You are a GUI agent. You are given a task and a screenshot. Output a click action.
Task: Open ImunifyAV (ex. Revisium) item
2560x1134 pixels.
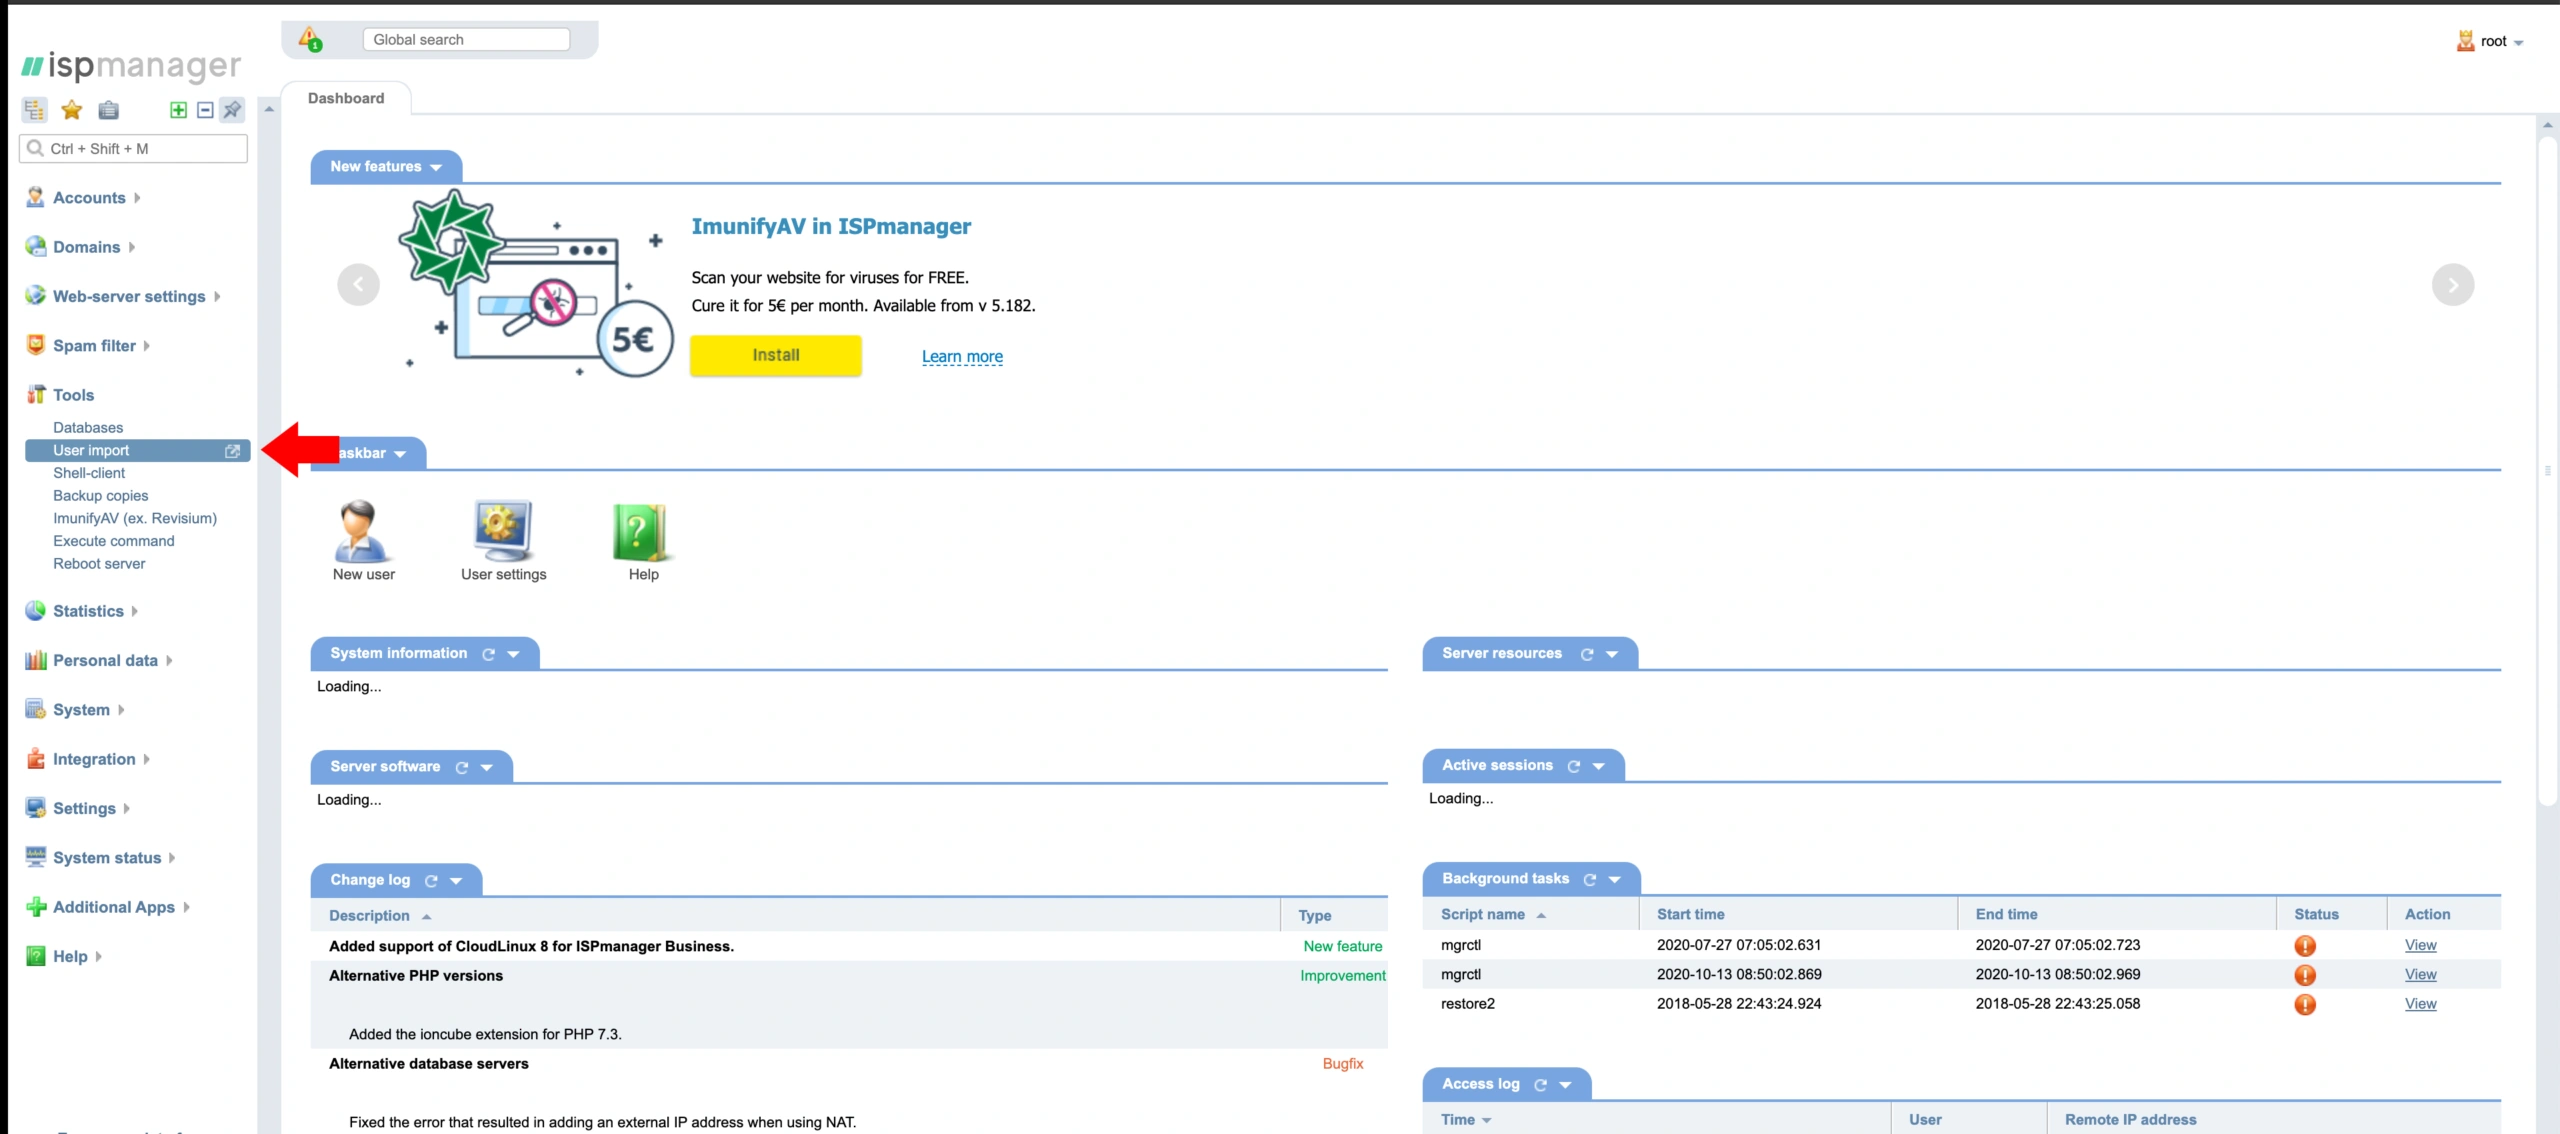click(x=135, y=518)
